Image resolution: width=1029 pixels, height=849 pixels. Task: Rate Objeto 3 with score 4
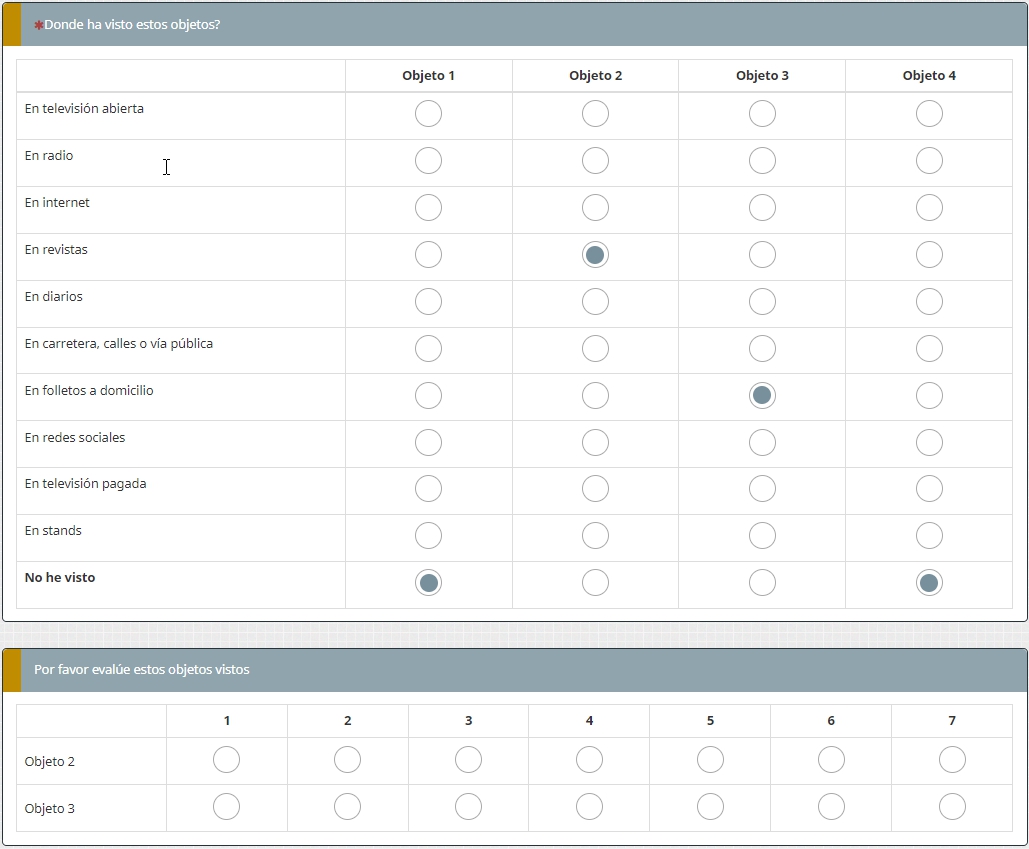pyautogui.click(x=589, y=807)
